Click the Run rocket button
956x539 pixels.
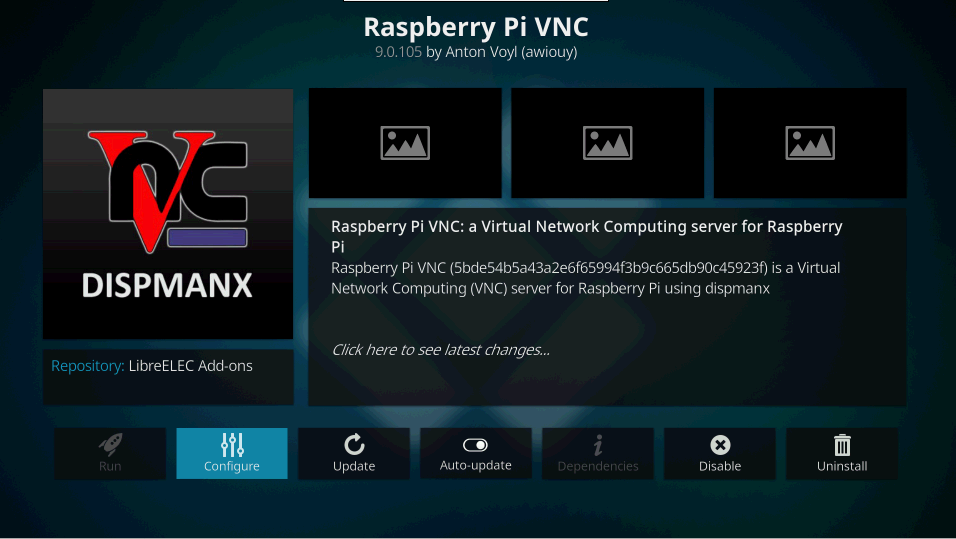(110, 453)
